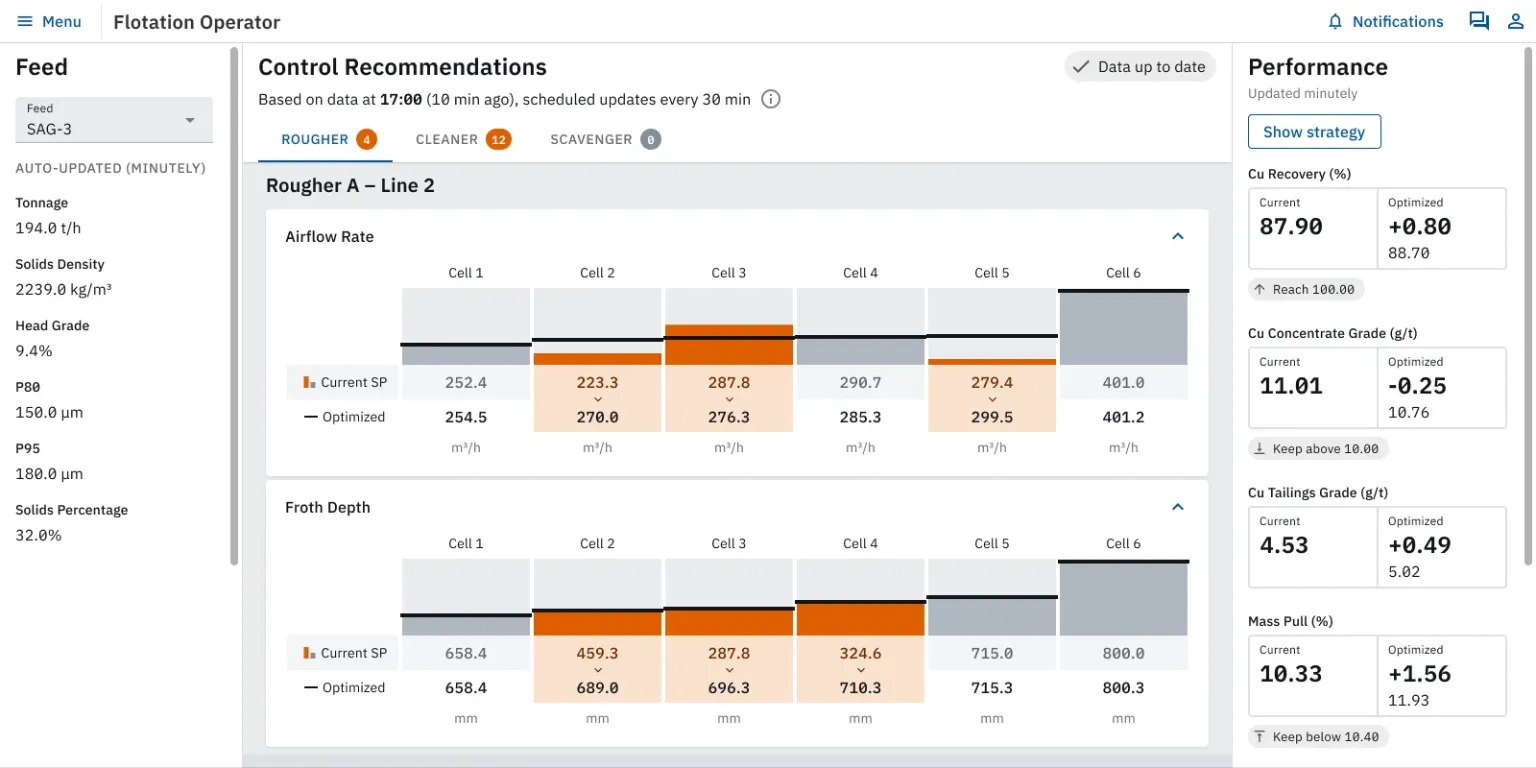
Task: Collapse the Airflow Rate section
Action: point(1177,237)
